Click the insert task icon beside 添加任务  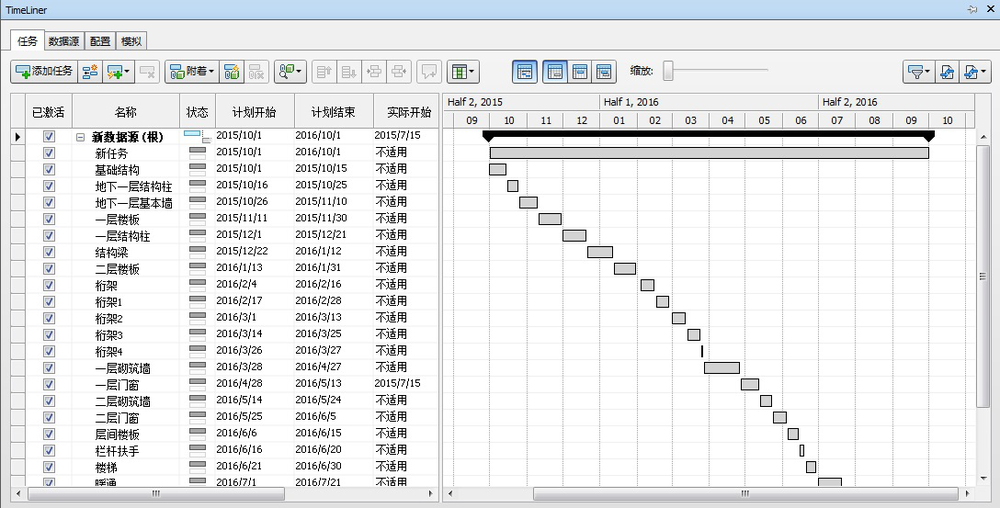coord(90,72)
